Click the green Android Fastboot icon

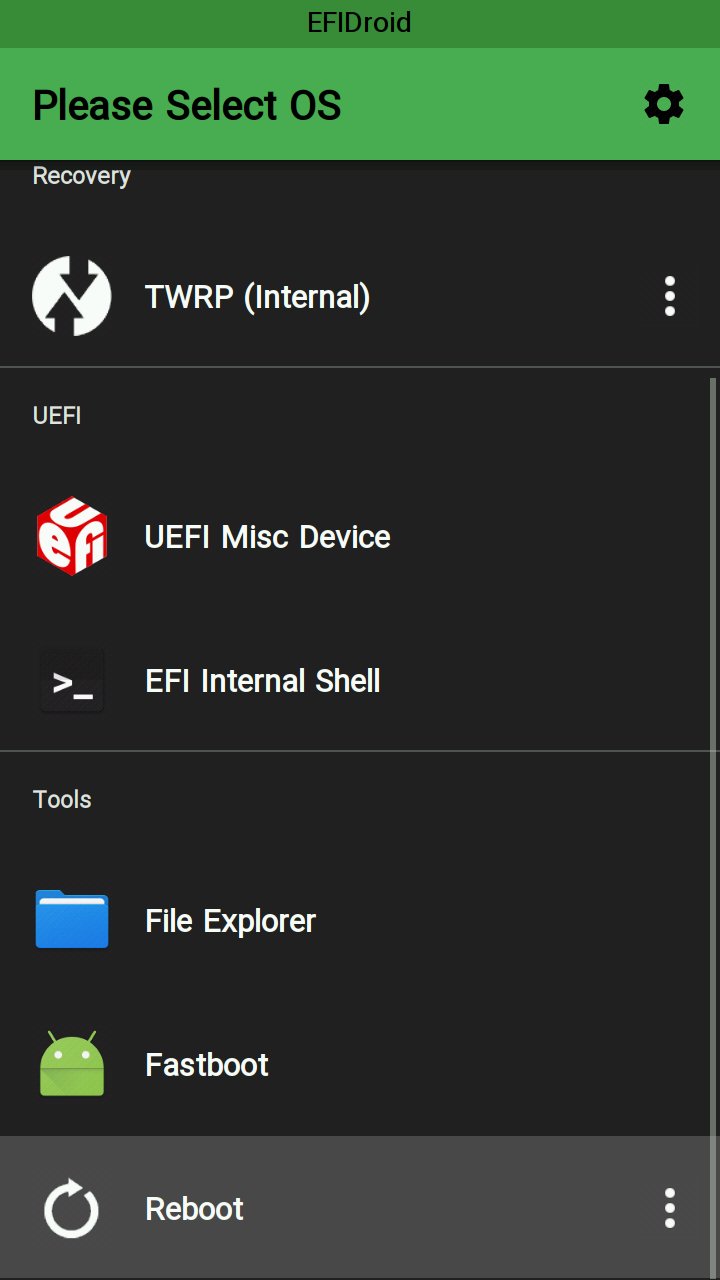click(x=72, y=1064)
